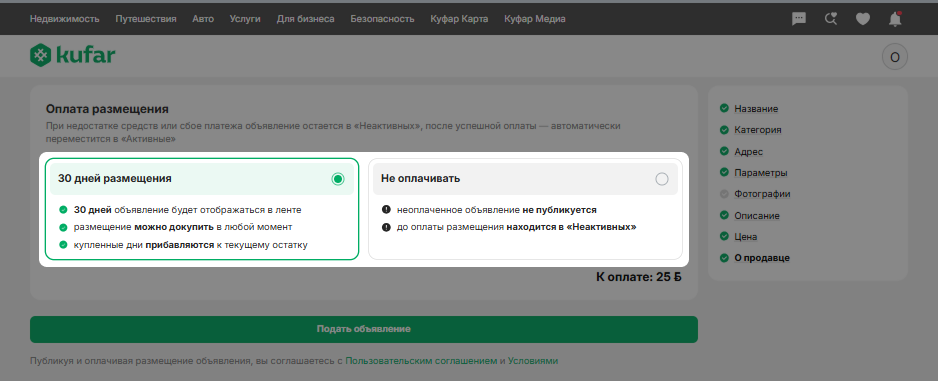Open favorites heart icon
This screenshot has height=381, width=938.
[x=863, y=19]
